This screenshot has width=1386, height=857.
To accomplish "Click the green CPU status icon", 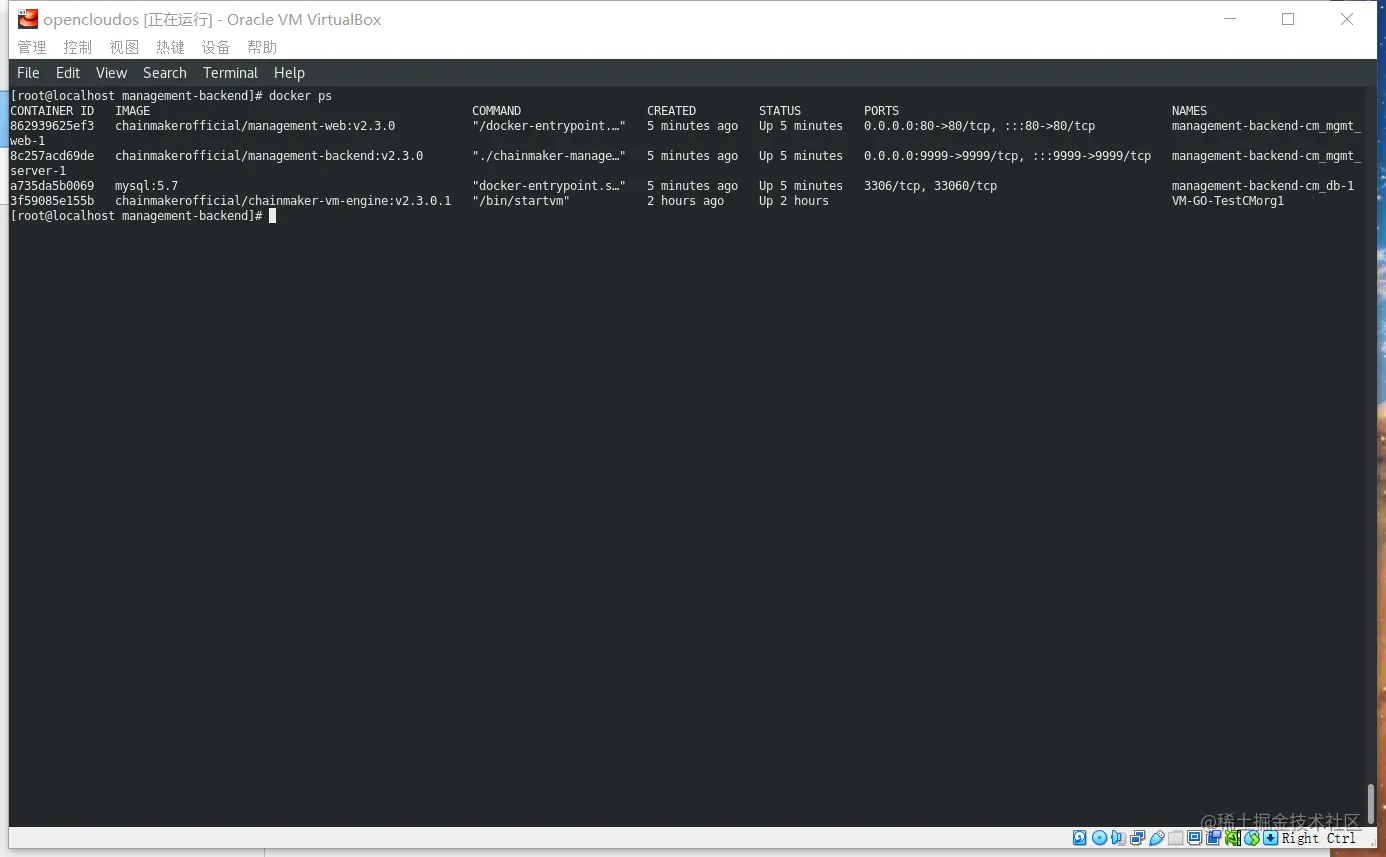I will 1233,838.
